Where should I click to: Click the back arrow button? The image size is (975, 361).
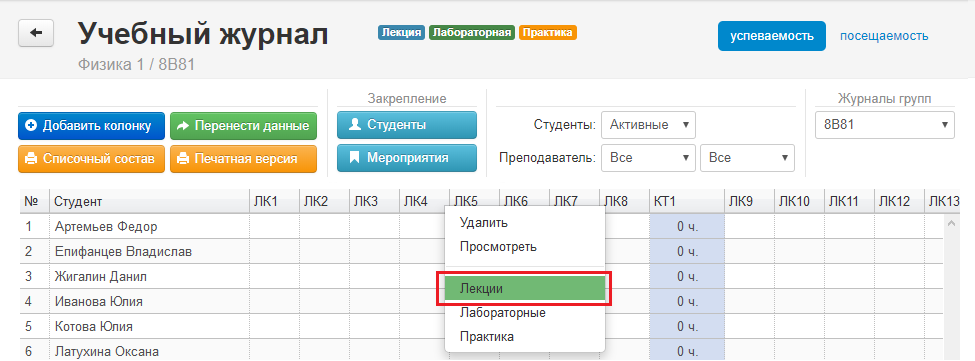click(36, 33)
